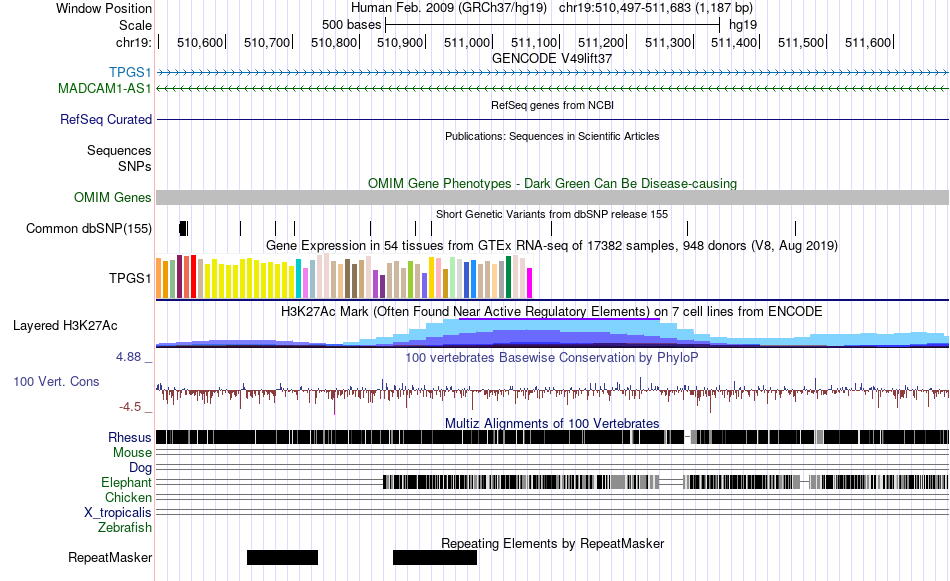The height and width of the screenshot is (581, 950).
Task: Select the Dog alignment row label
Action: point(140,467)
